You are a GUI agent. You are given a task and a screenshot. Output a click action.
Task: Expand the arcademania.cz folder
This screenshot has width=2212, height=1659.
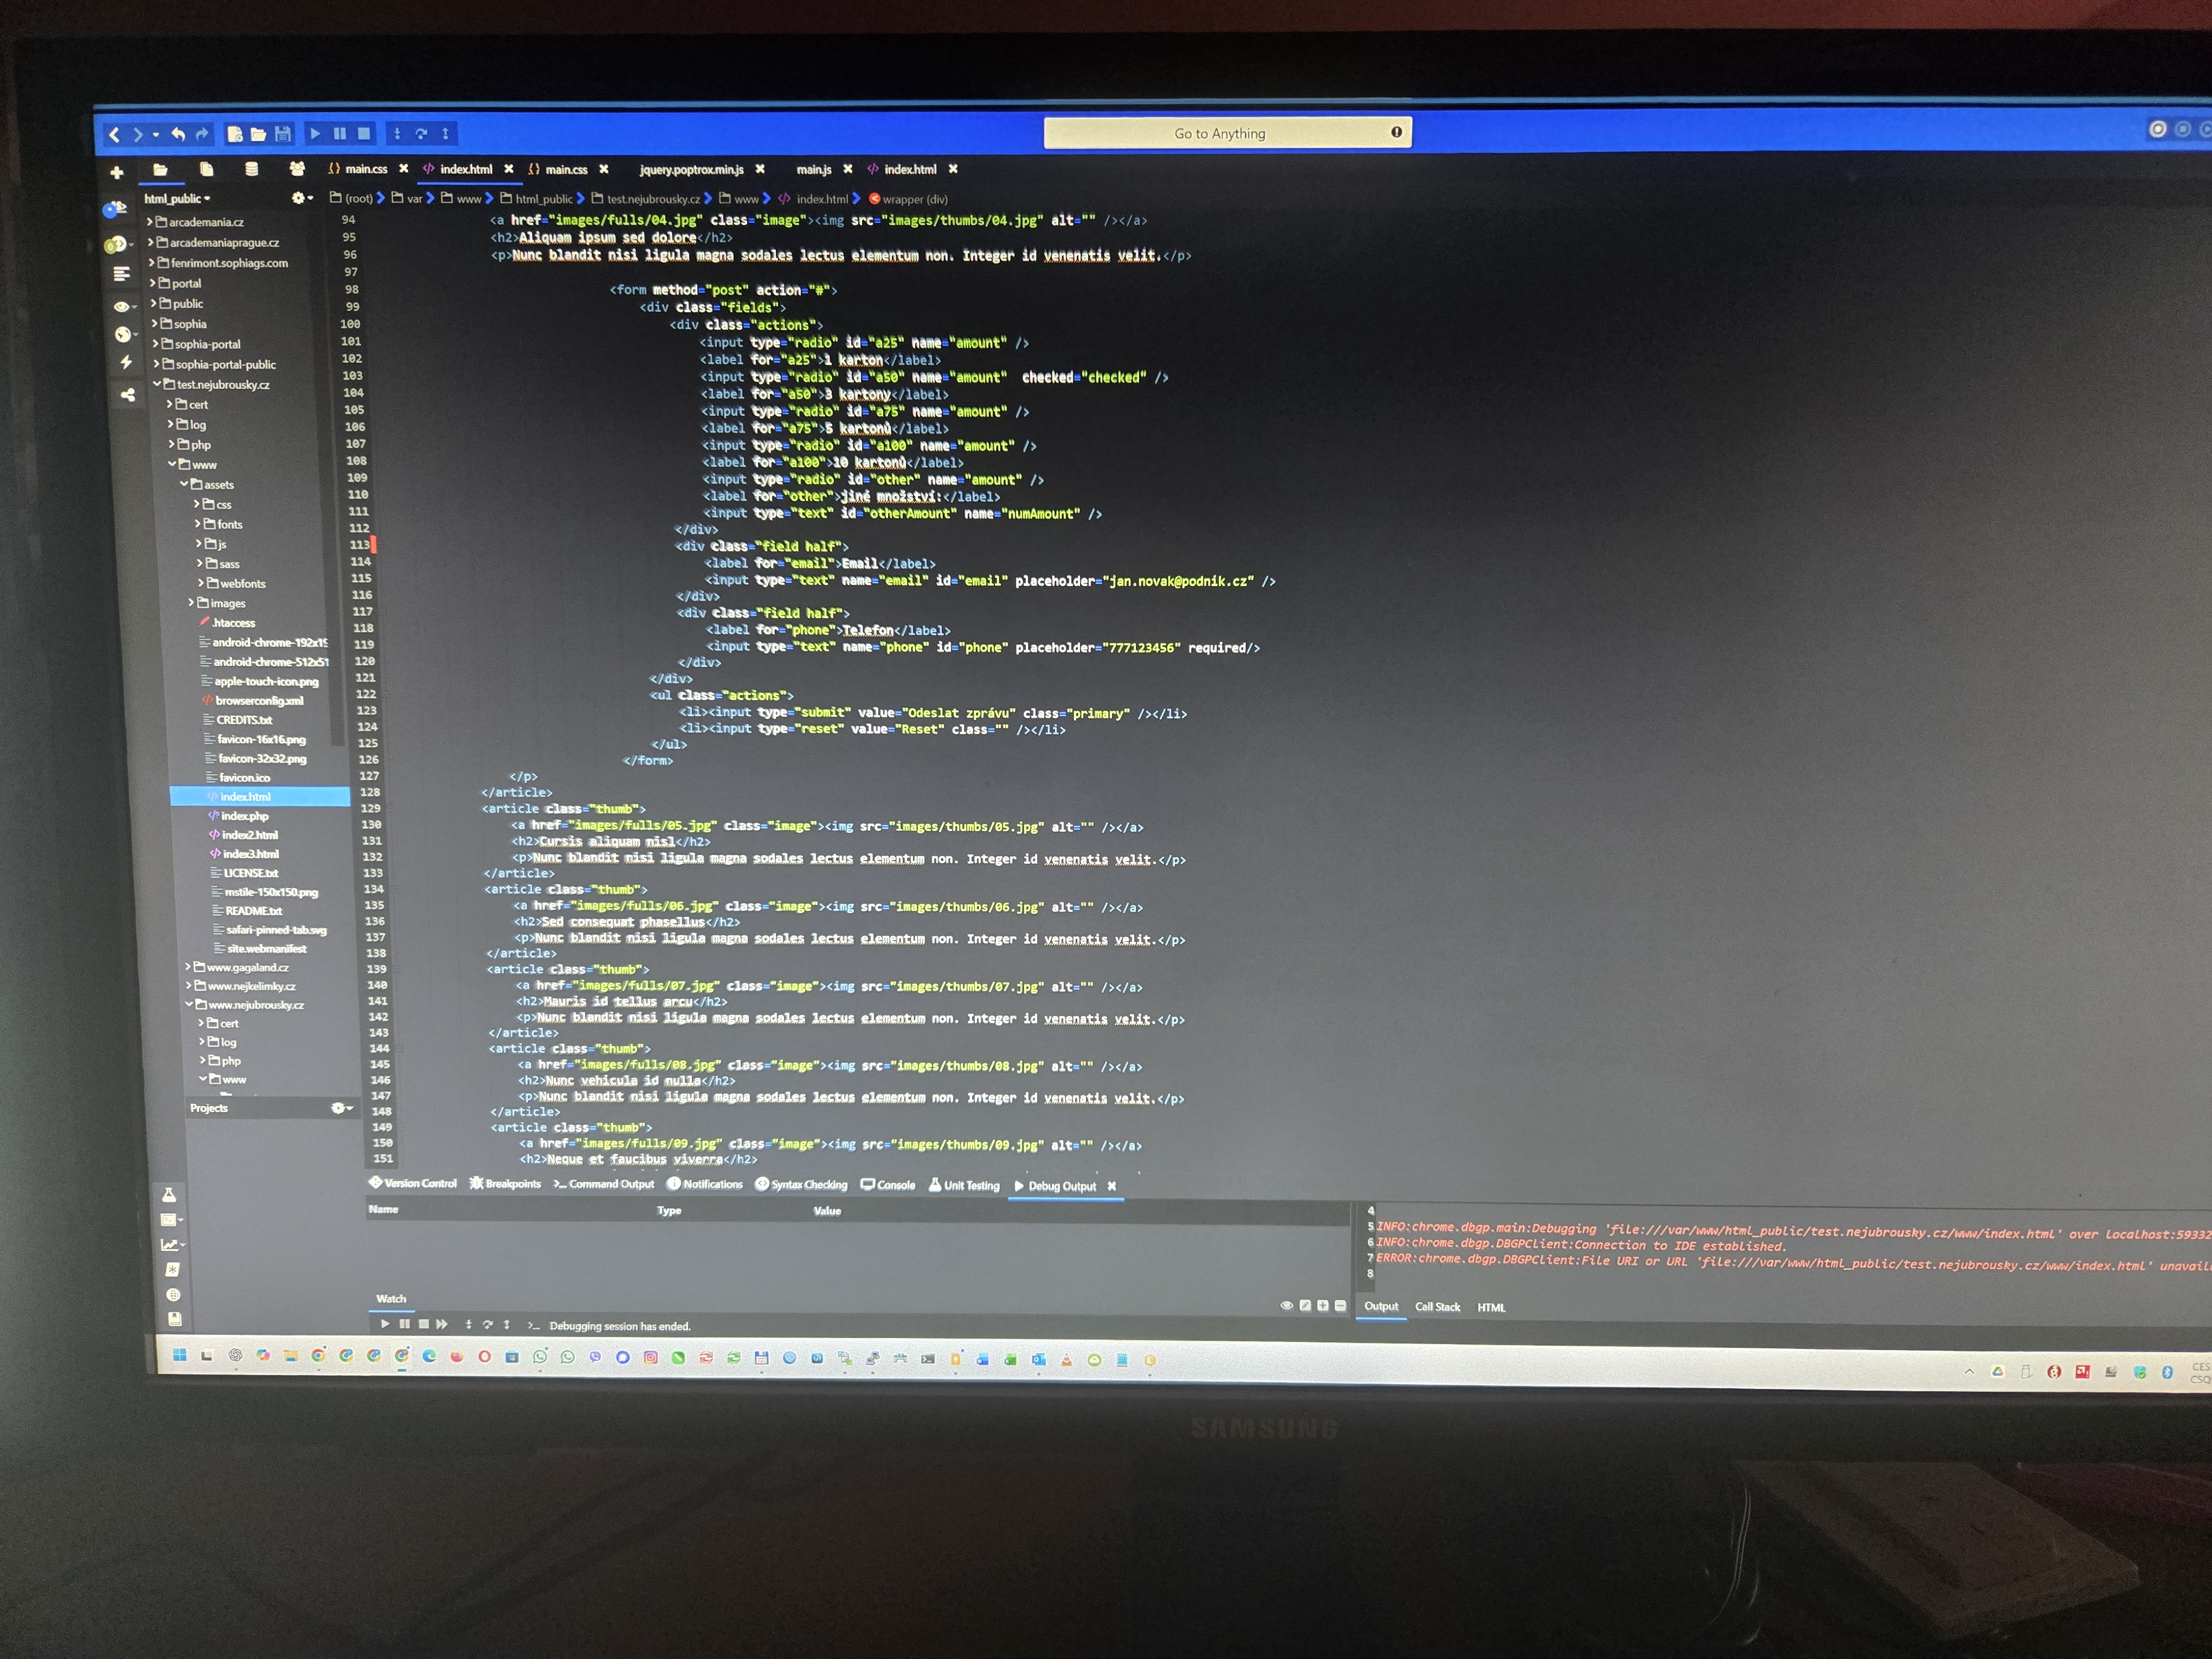[x=150, y=222]
